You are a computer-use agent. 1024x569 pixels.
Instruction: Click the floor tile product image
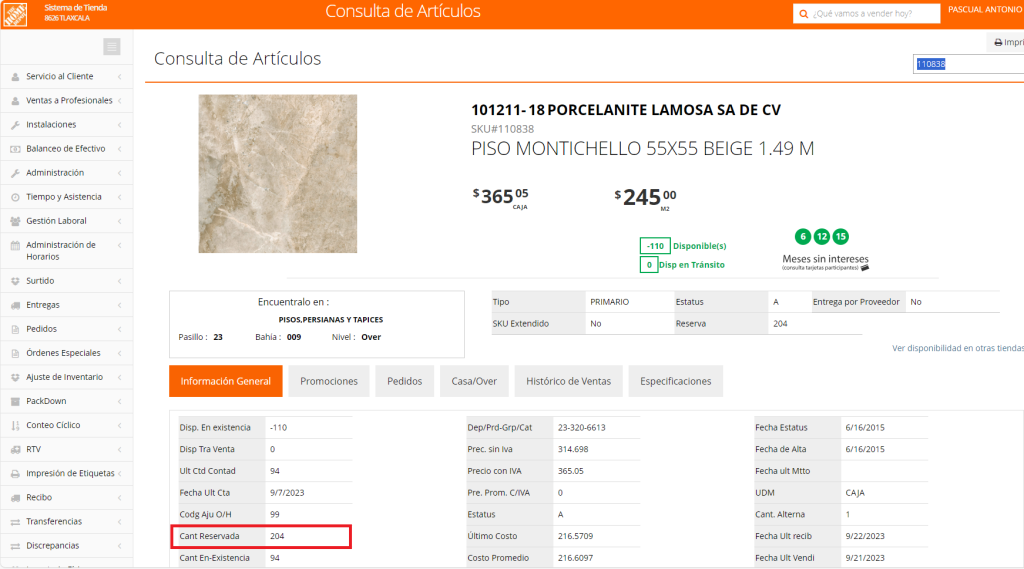point(278,174)
